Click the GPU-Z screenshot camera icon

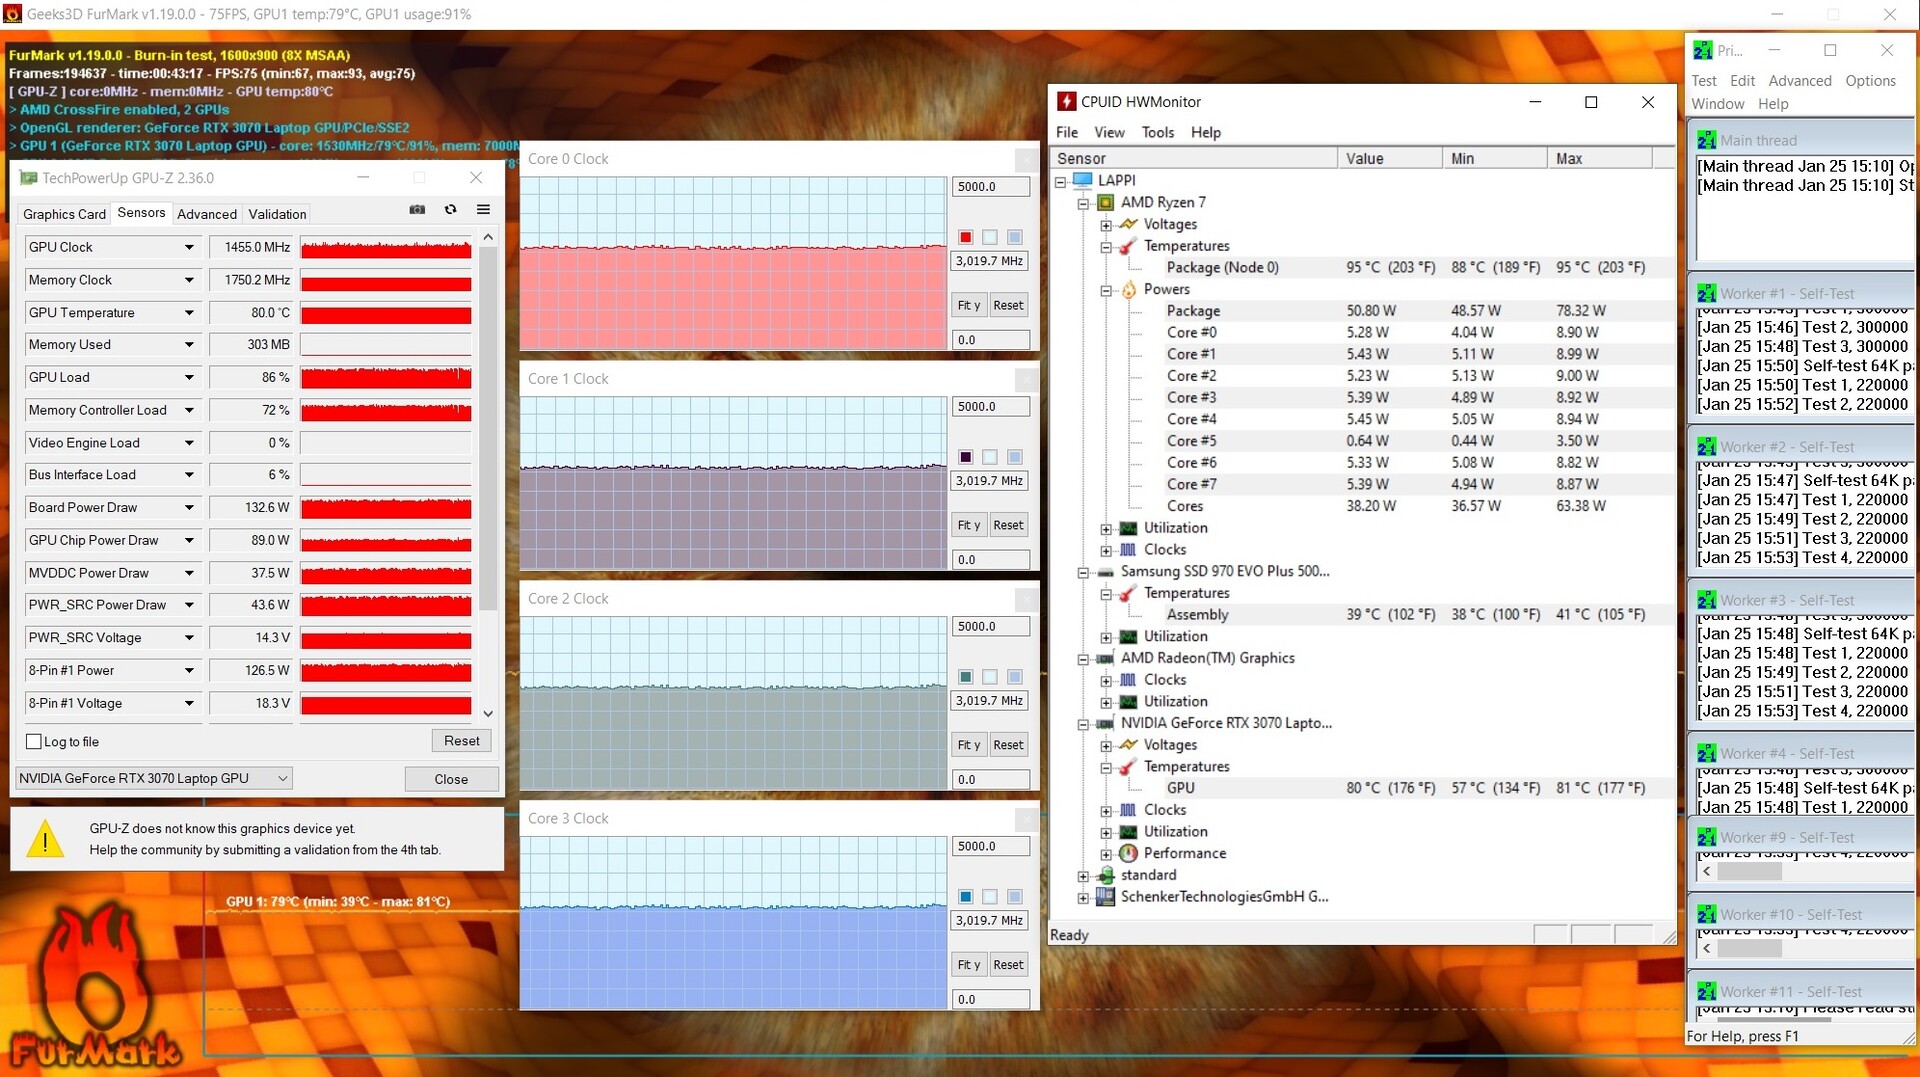point(417,210)
